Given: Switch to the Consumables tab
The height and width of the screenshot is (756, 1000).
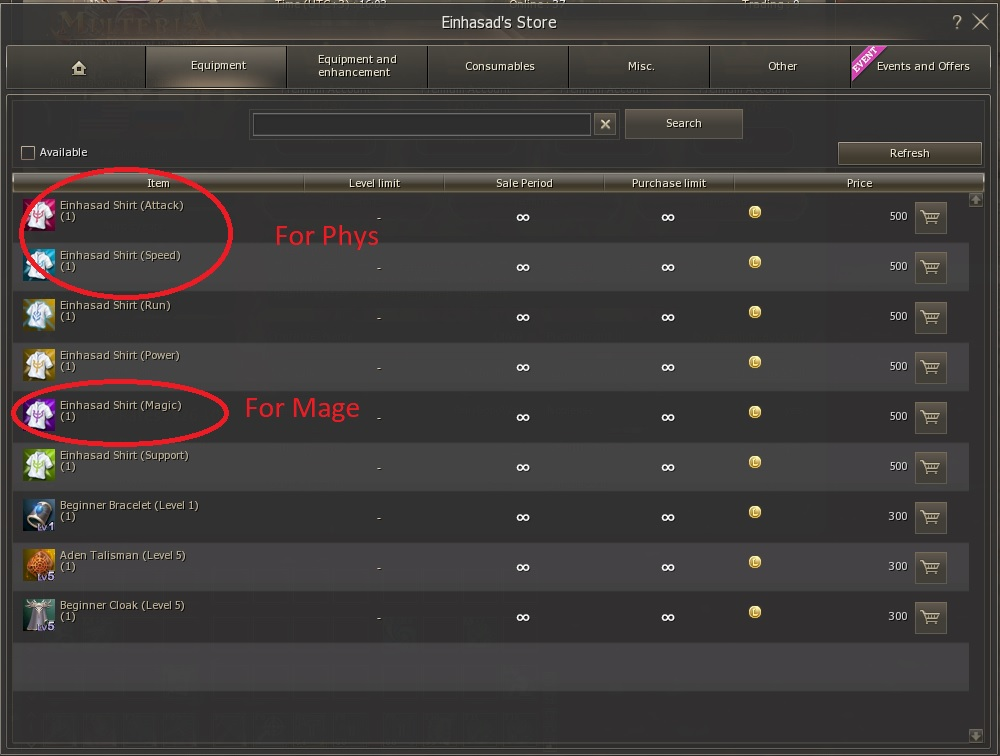Looking at the screenshot, I should (x=499, y=66).
